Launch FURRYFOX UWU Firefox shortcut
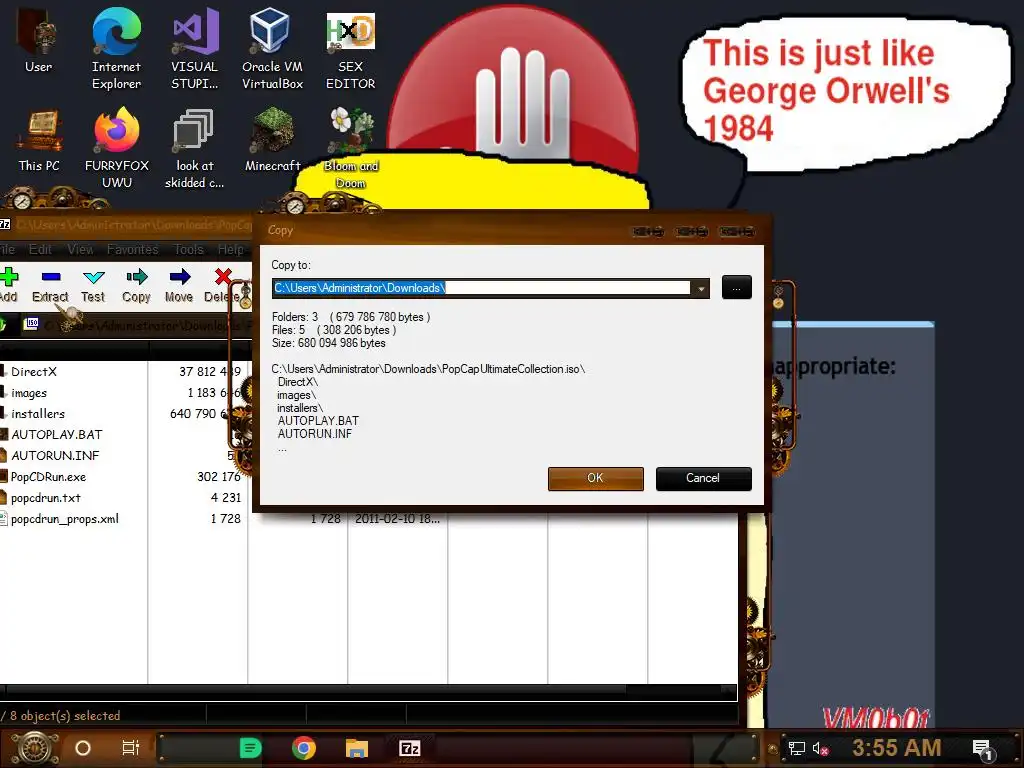1024x768 pixels. click(117, 149)
